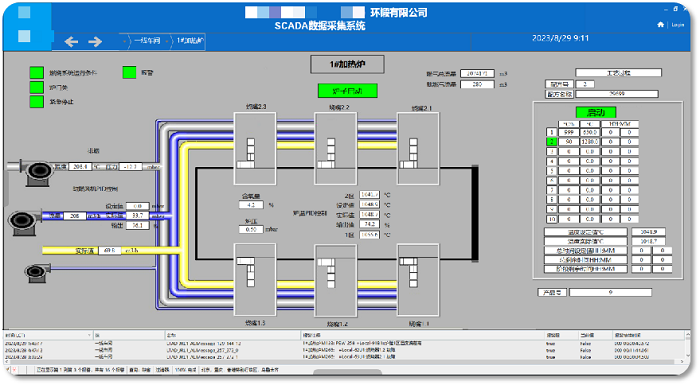Select the 1#加热炉 breadcrumb item
This screenshot has width=700, height=385.
click(x=191, y=41)
